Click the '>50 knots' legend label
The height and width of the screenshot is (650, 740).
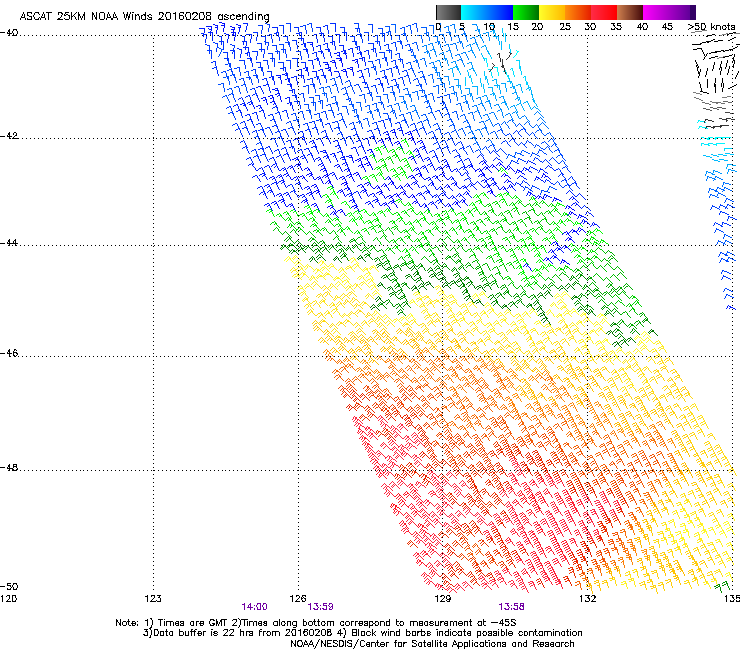tap(711, 26)
